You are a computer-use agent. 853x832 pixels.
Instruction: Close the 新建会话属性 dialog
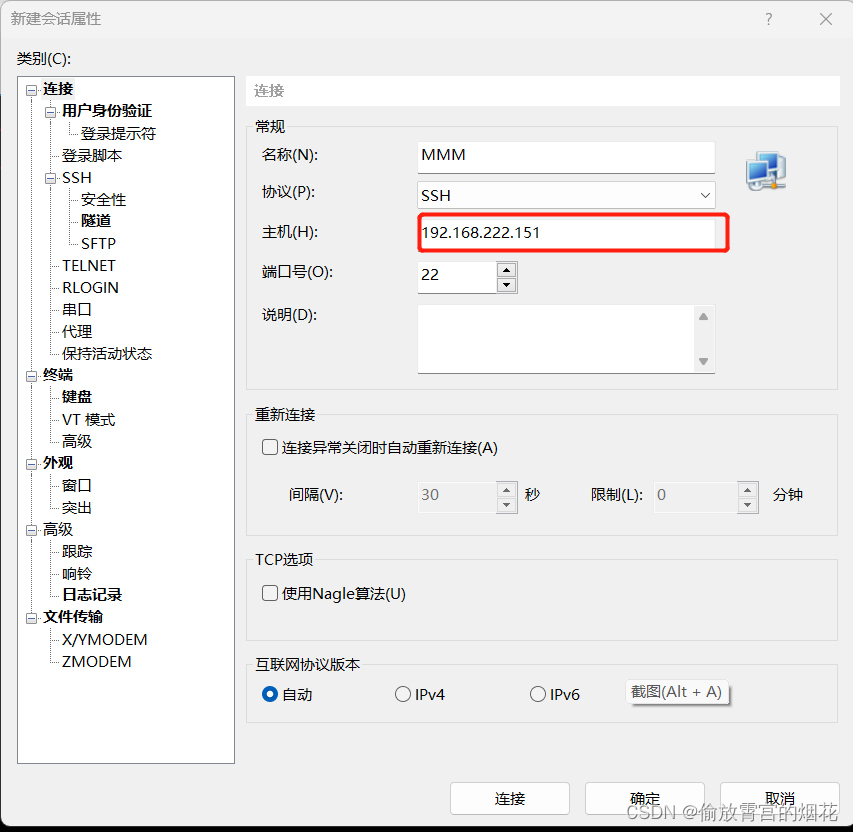coord(825,20)
